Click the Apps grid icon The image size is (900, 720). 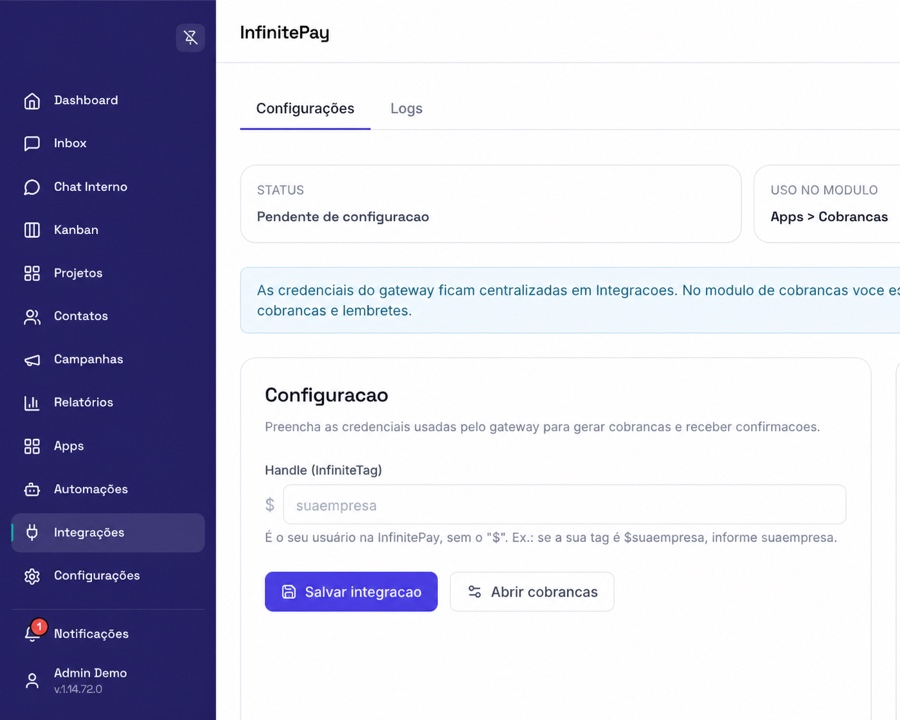(32, 446)
